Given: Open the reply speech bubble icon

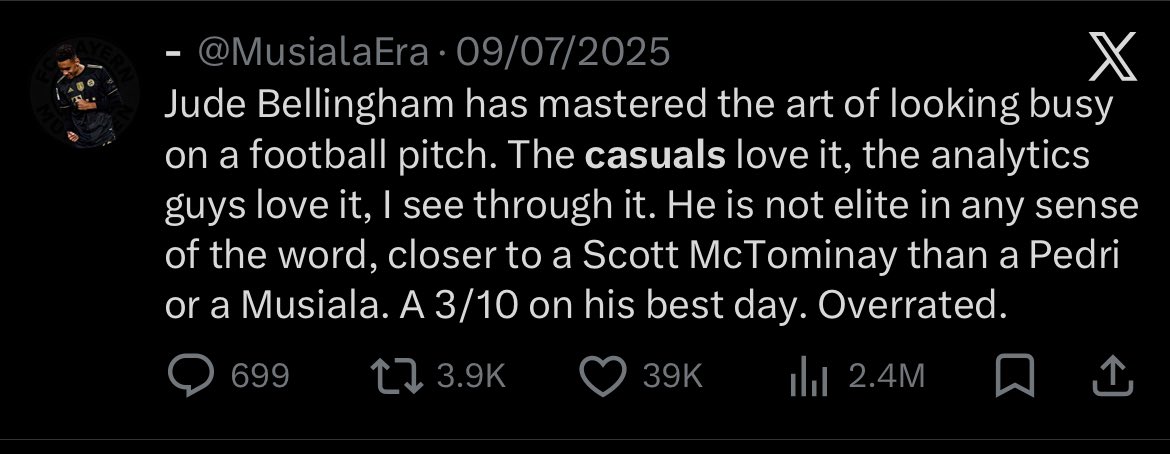Looking at the screenshot, I should (x=191, y=375).
